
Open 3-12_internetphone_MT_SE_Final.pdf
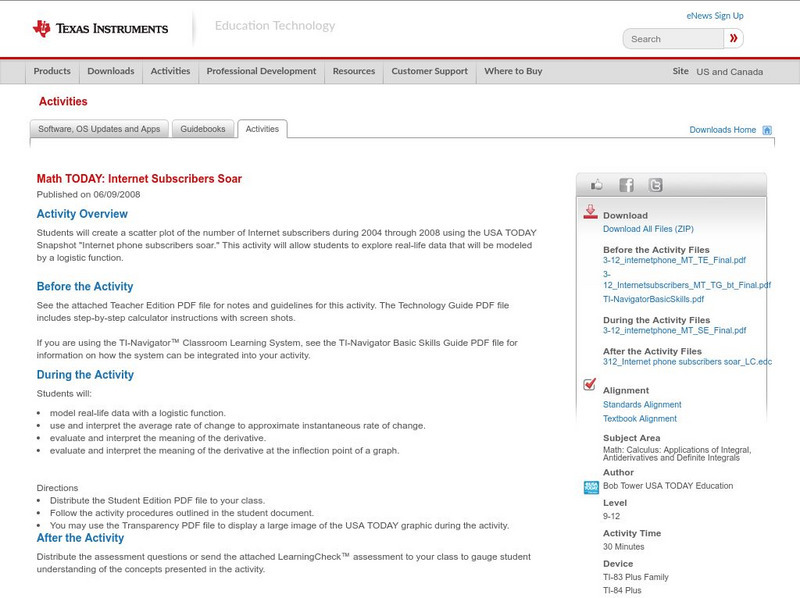[674, 331]
